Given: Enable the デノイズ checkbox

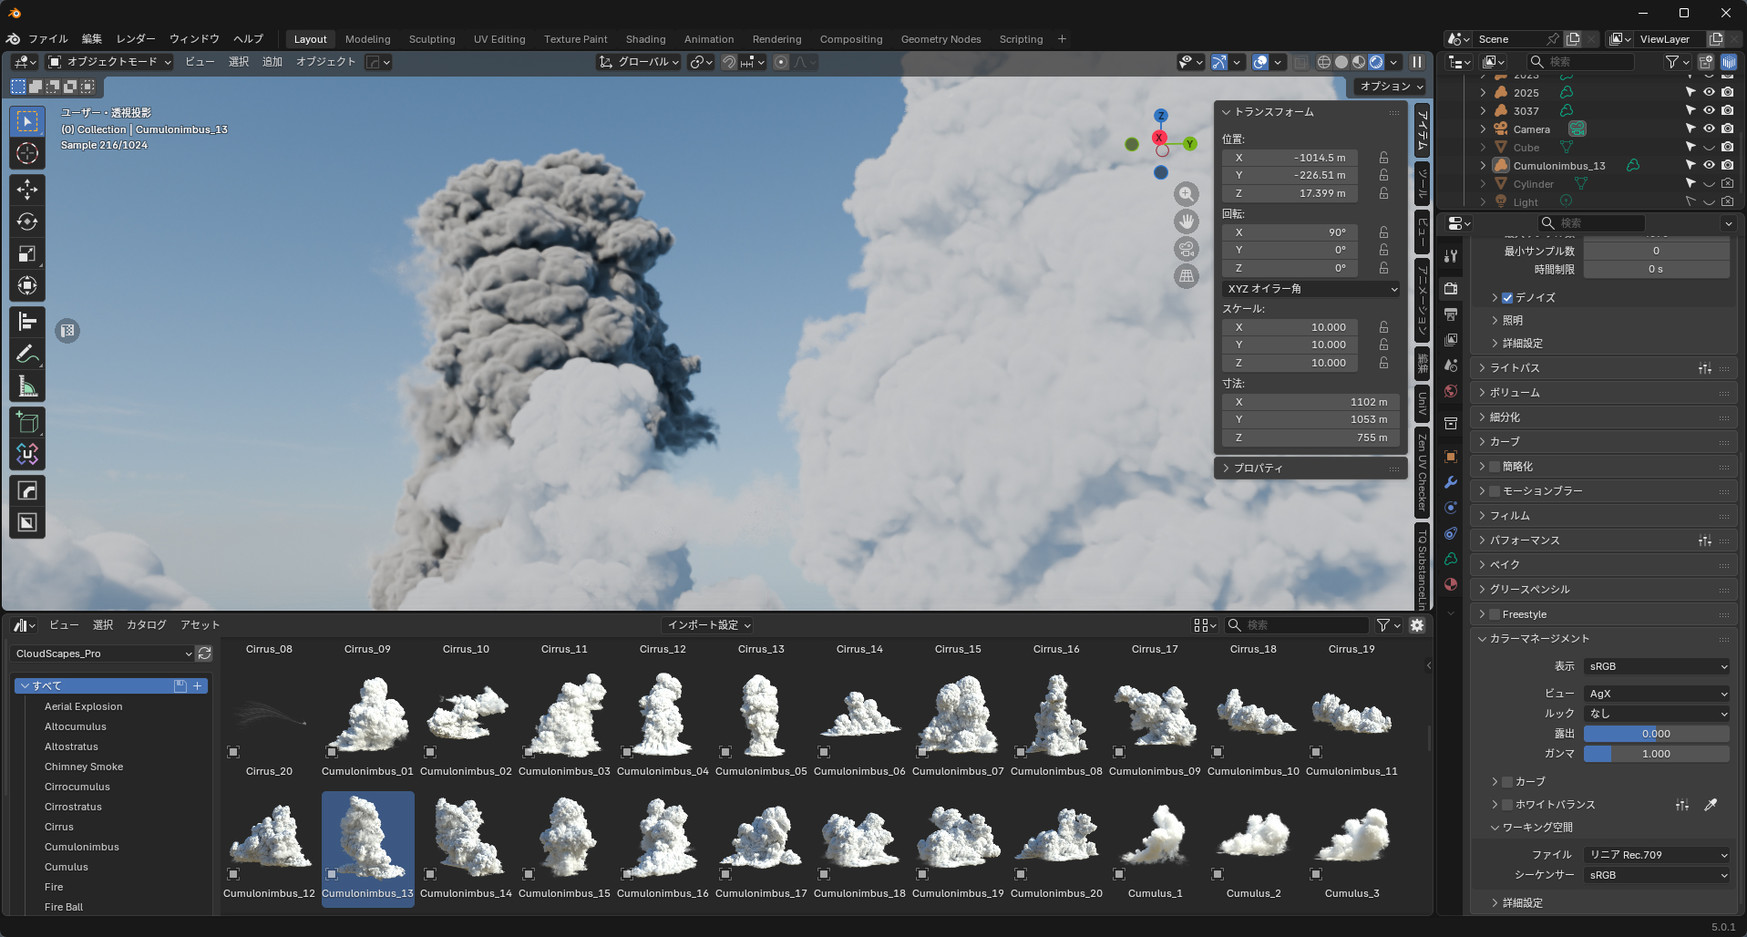Looking at the screenshot, I should click(x=1507, y=298).
